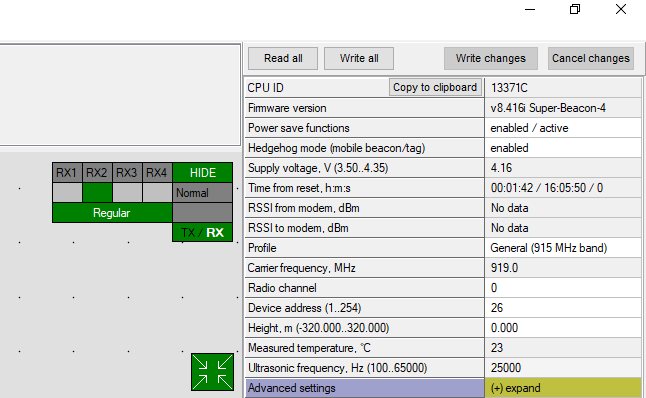Select the Radio channel label
This screenshot has height=398, width=646.
[x=282, y=288]
